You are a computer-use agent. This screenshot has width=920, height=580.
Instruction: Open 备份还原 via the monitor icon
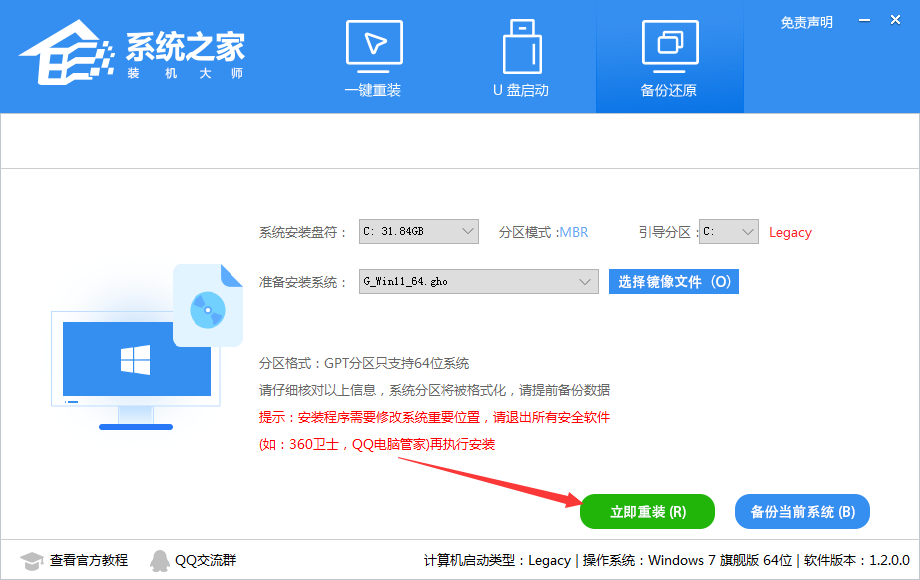click(669, 44)
